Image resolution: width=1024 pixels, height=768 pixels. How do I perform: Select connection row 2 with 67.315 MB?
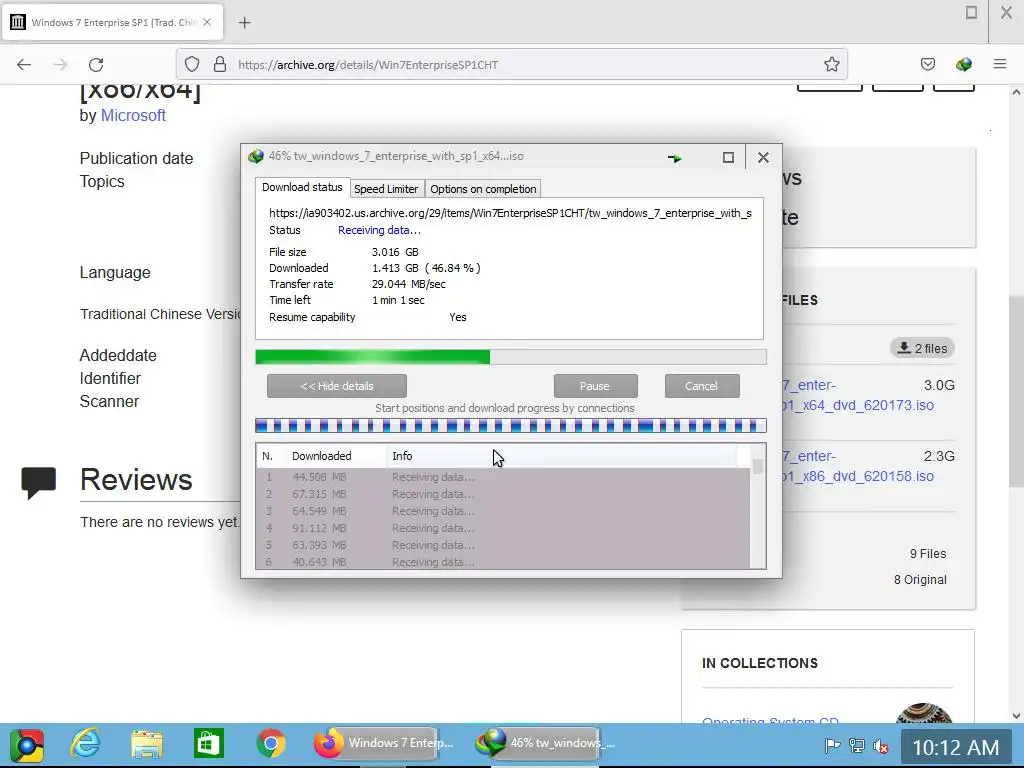(x=503, y=494)
